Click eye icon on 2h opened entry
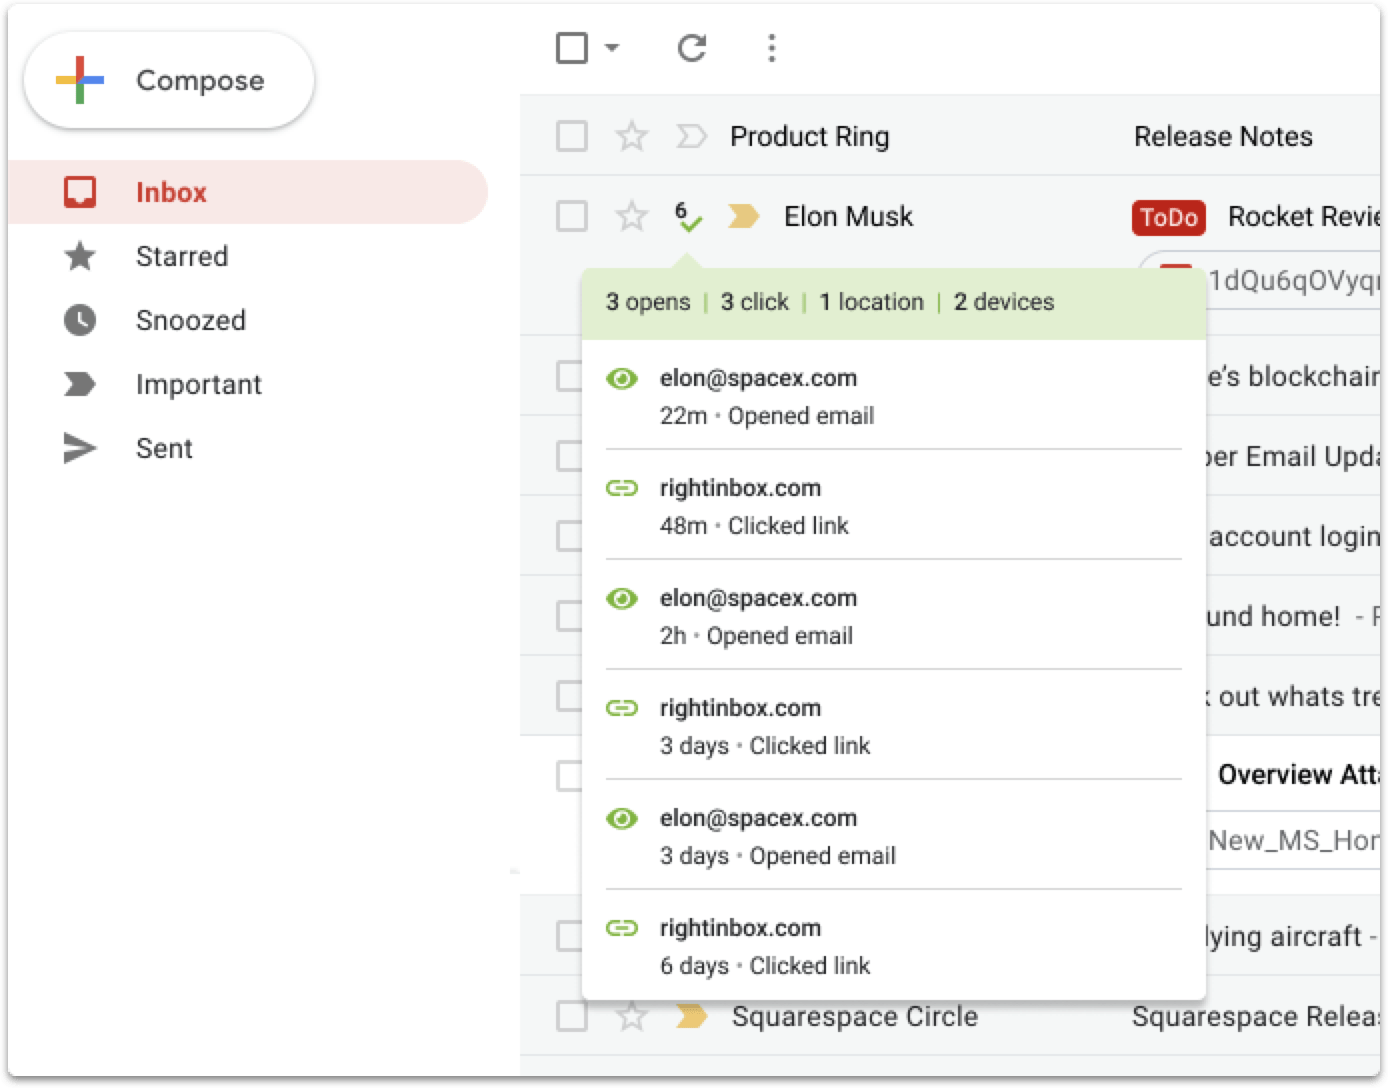The image size is (1388, 1088). coord(622,598)
